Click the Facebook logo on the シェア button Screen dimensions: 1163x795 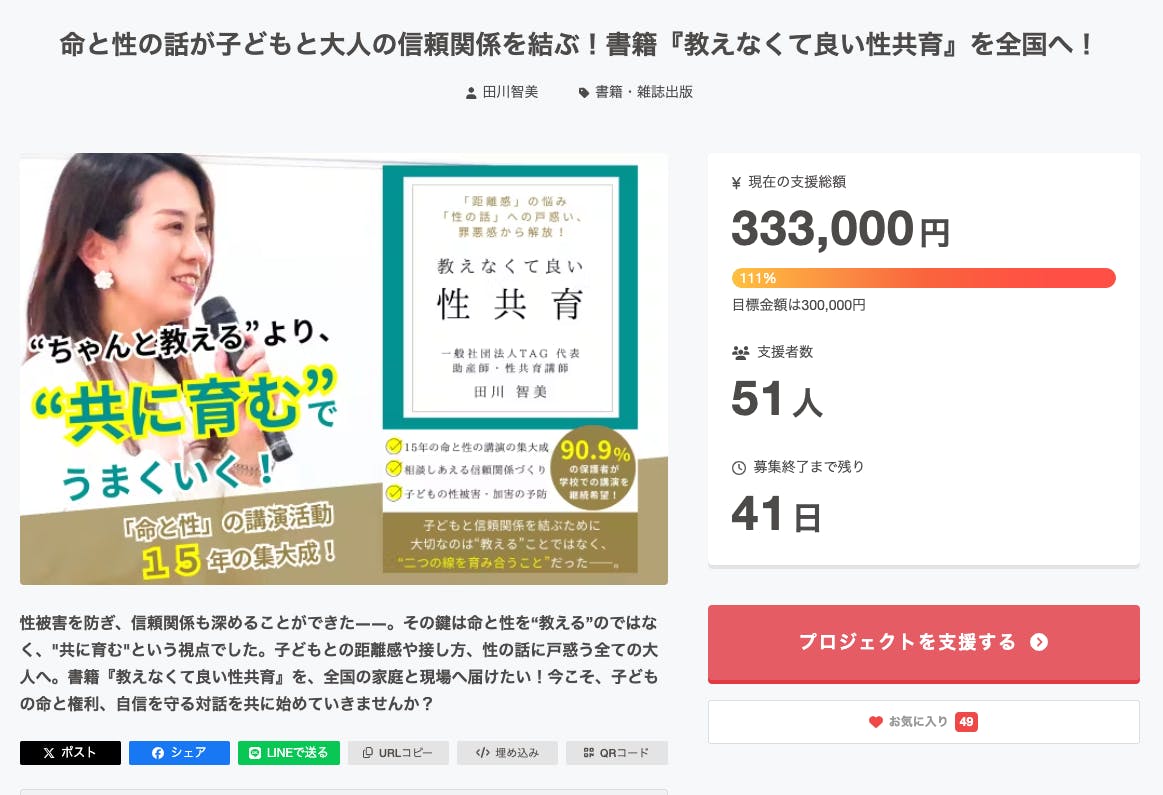click(x=158, y=753)
